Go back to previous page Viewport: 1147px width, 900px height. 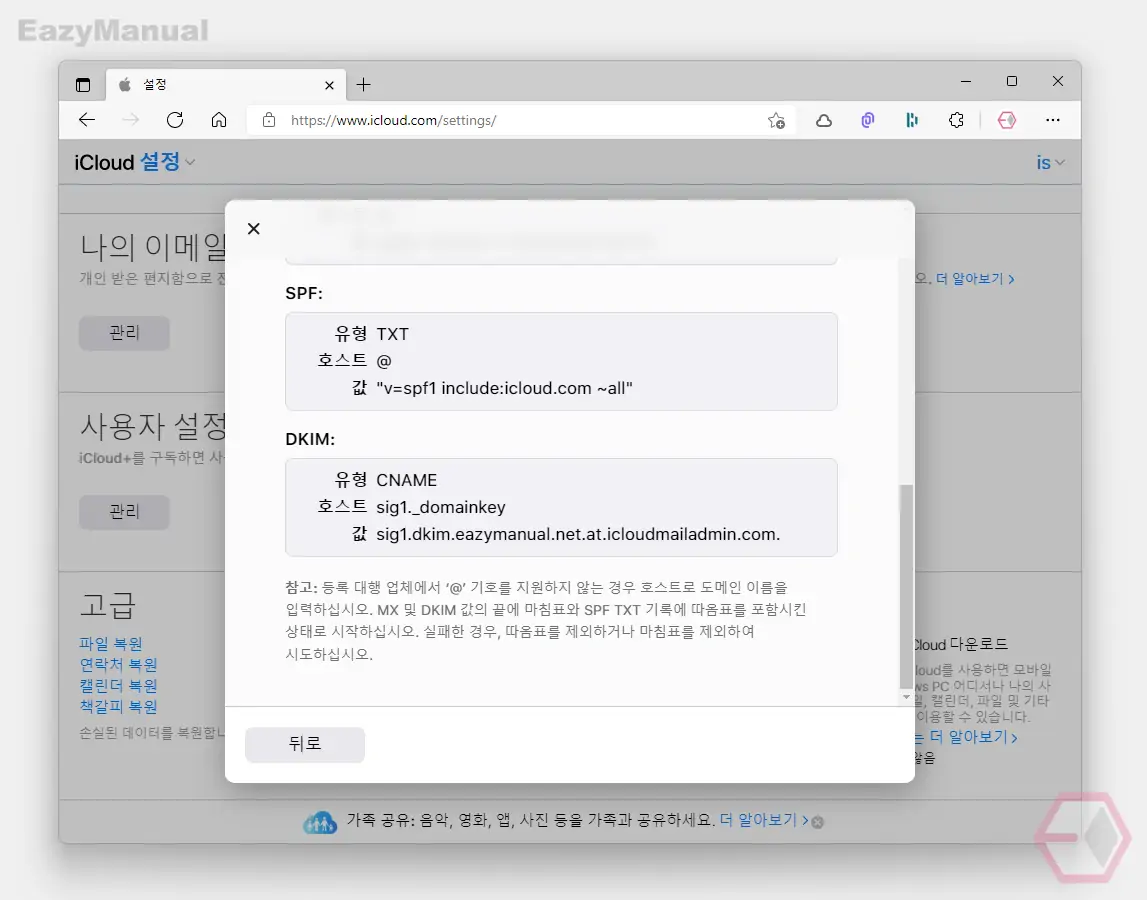[87, 120]
